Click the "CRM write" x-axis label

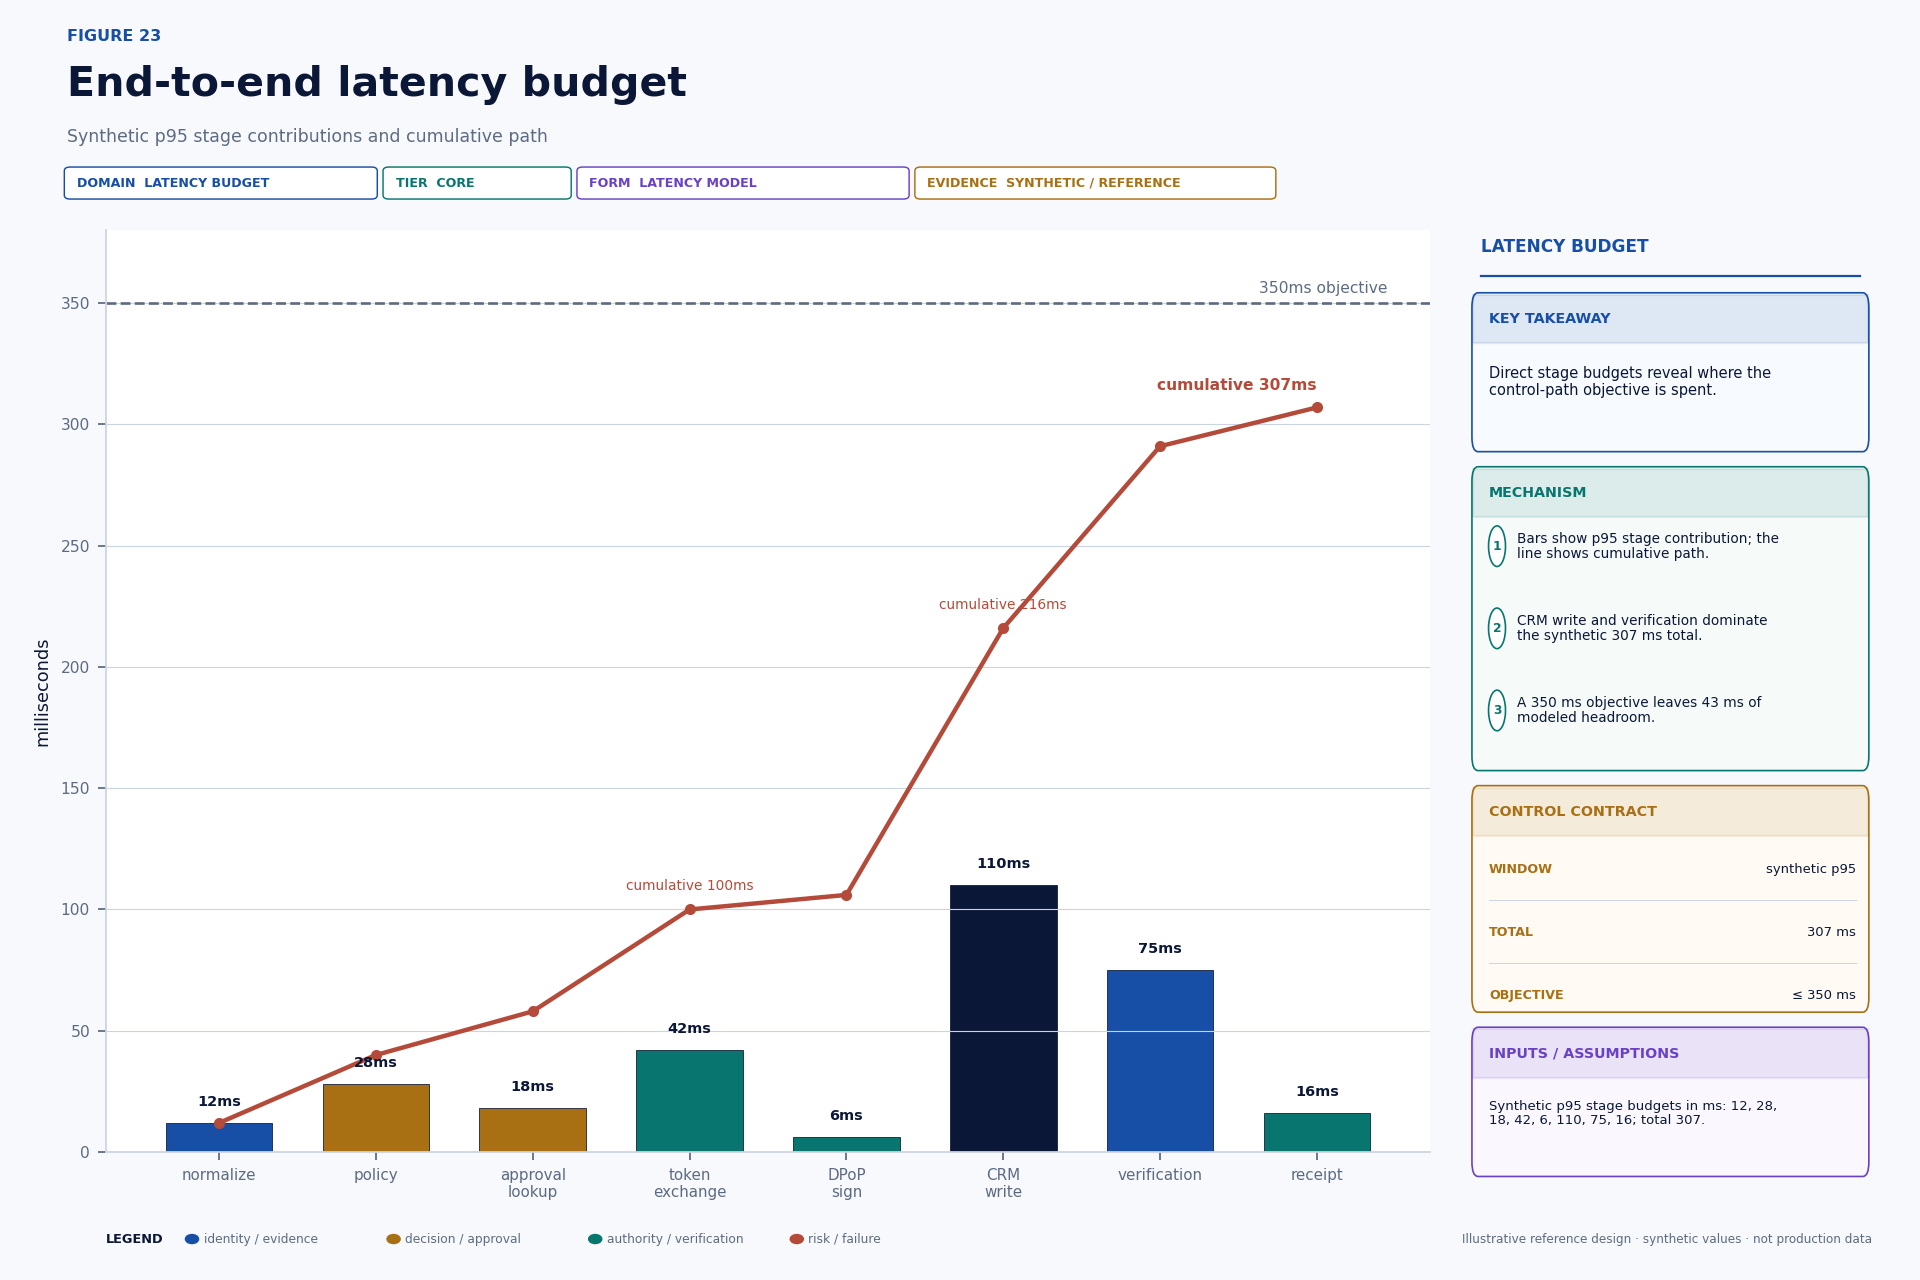click(1003, 1184)
